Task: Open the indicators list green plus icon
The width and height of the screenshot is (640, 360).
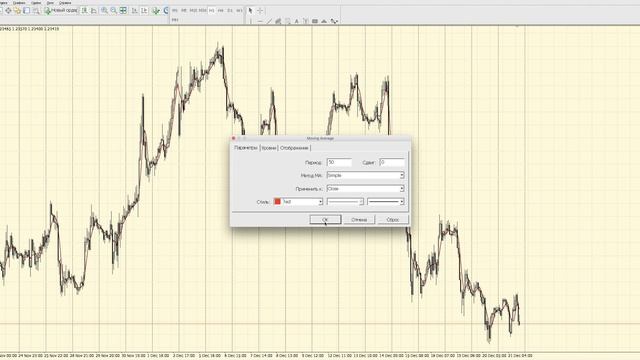Action: coord(156,10)
